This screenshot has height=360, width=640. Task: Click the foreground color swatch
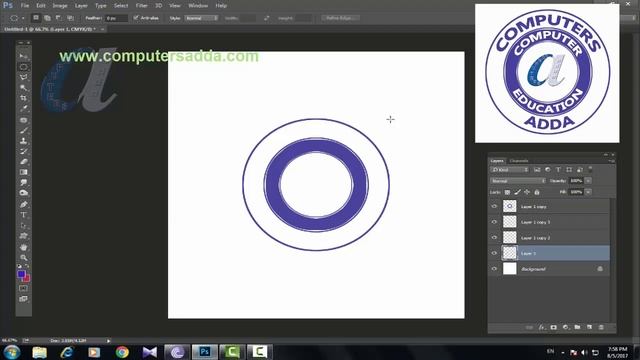coord(21,274)
